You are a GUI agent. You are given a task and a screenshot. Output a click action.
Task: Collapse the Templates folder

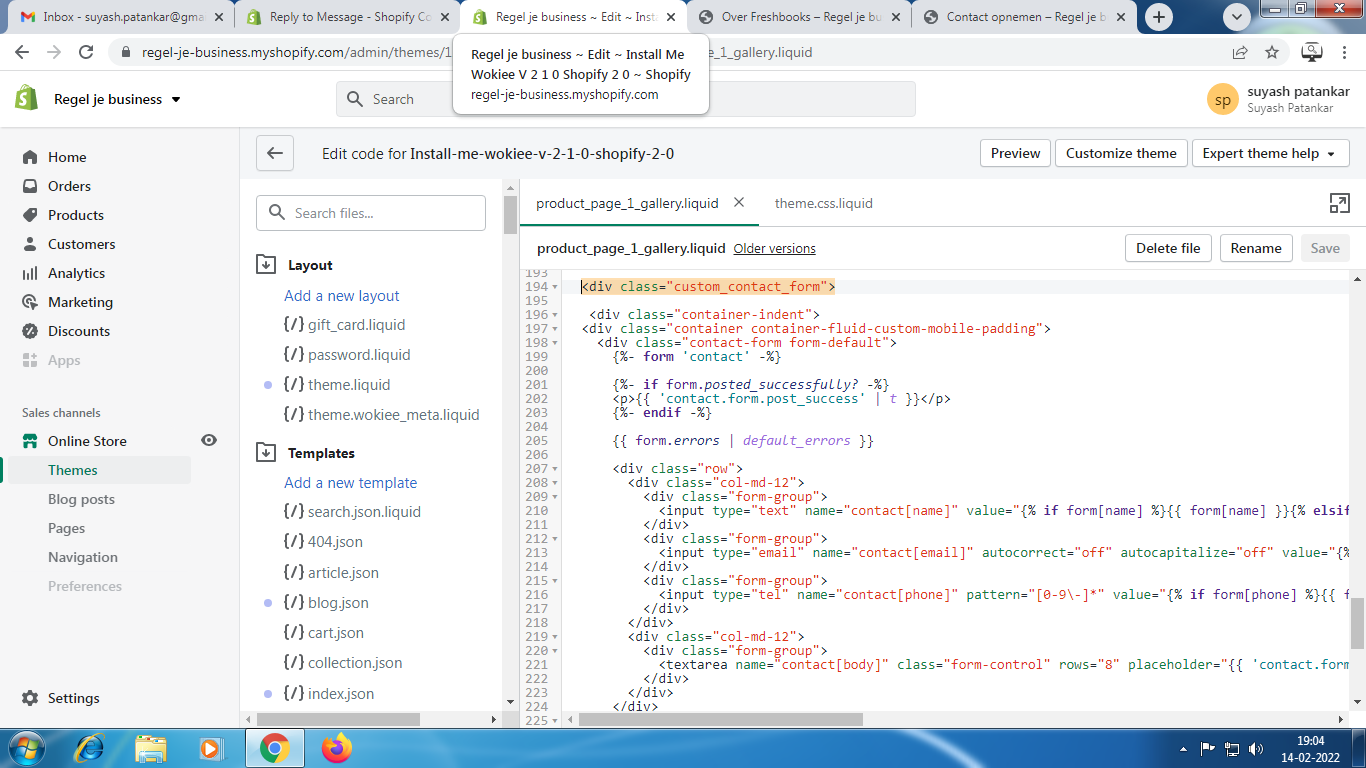[x=266, y=453]
